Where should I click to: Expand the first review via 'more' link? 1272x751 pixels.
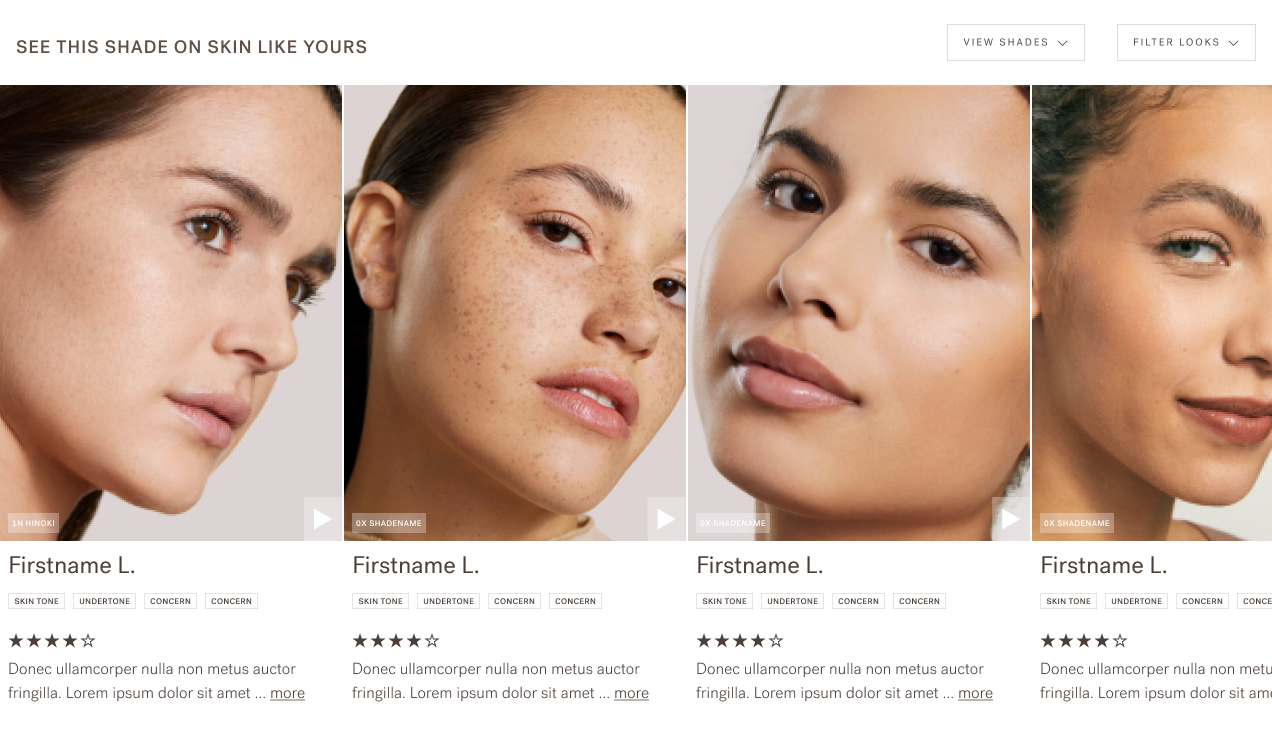(287, 693)
